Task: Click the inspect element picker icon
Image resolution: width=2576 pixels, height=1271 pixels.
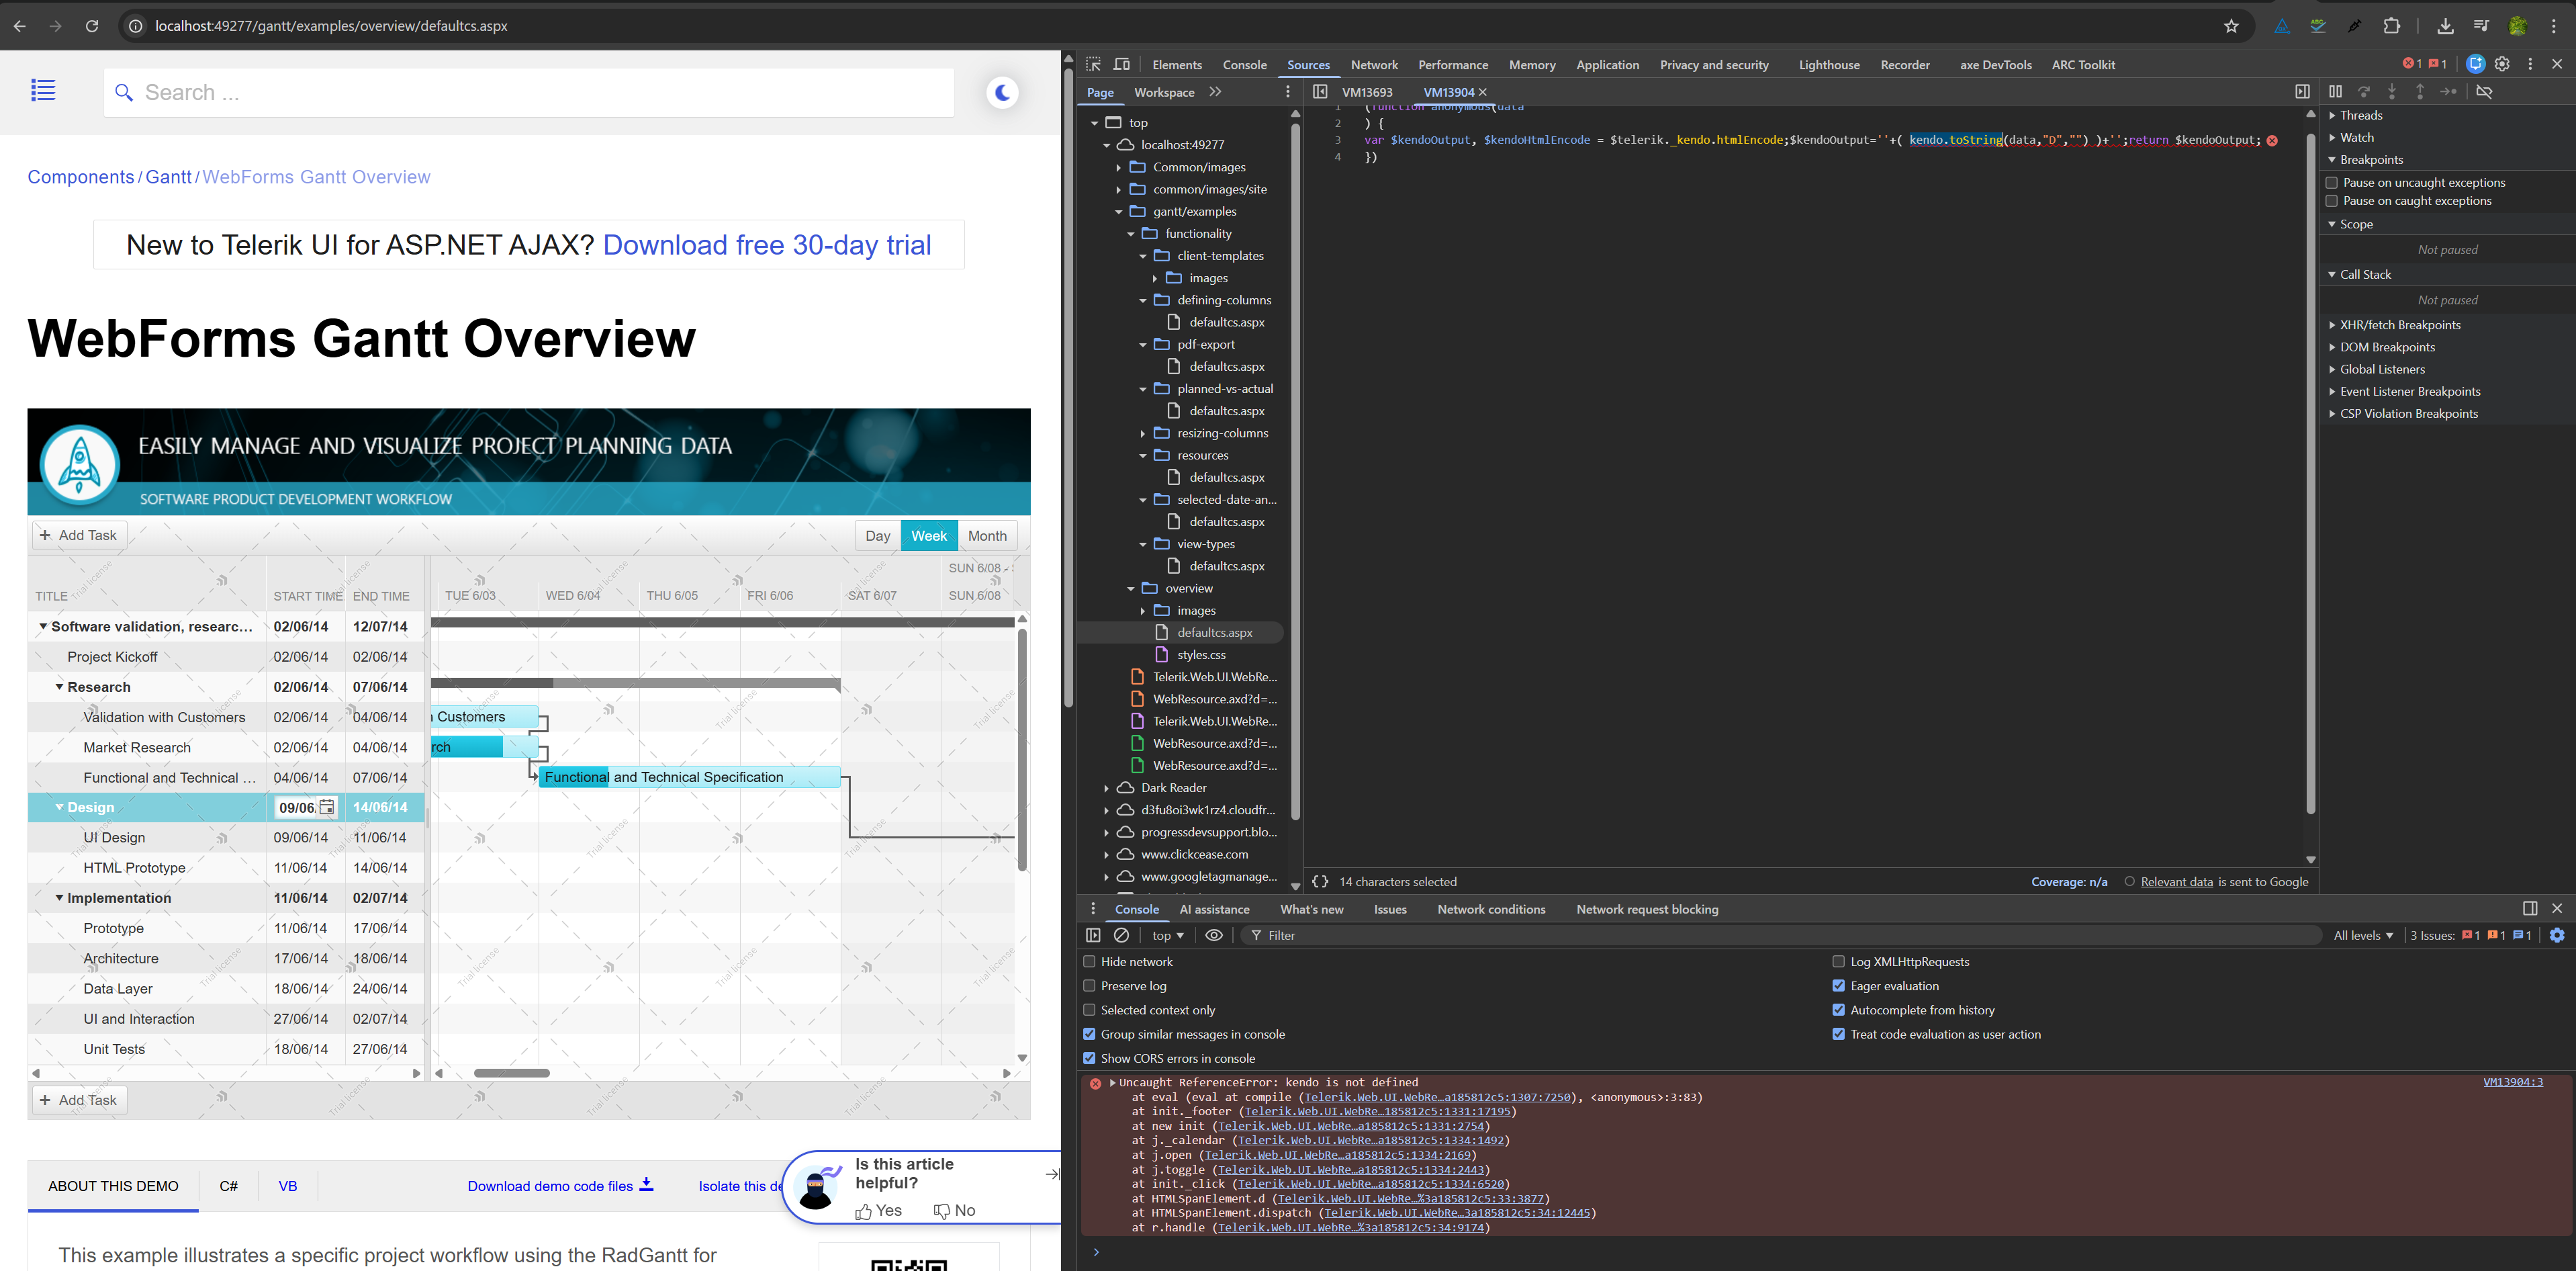Action: click(1093, 64)
